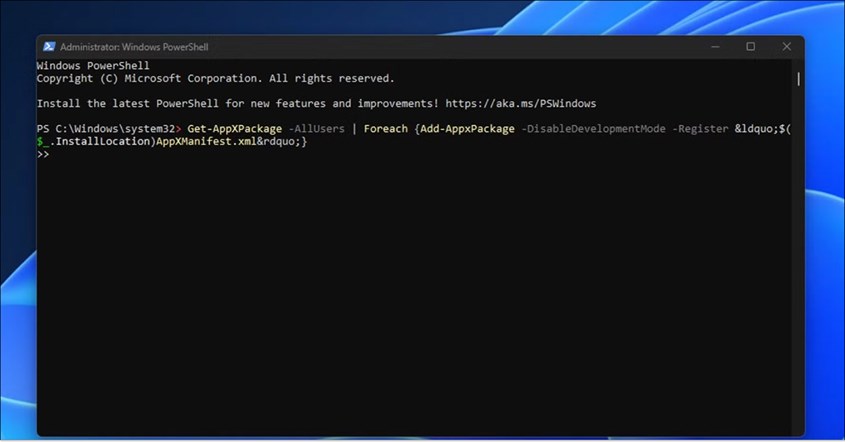The height and width of the screenshot is (442, 845).
Task: Click the '-AllUsers' parameter text
Action: 316,128
